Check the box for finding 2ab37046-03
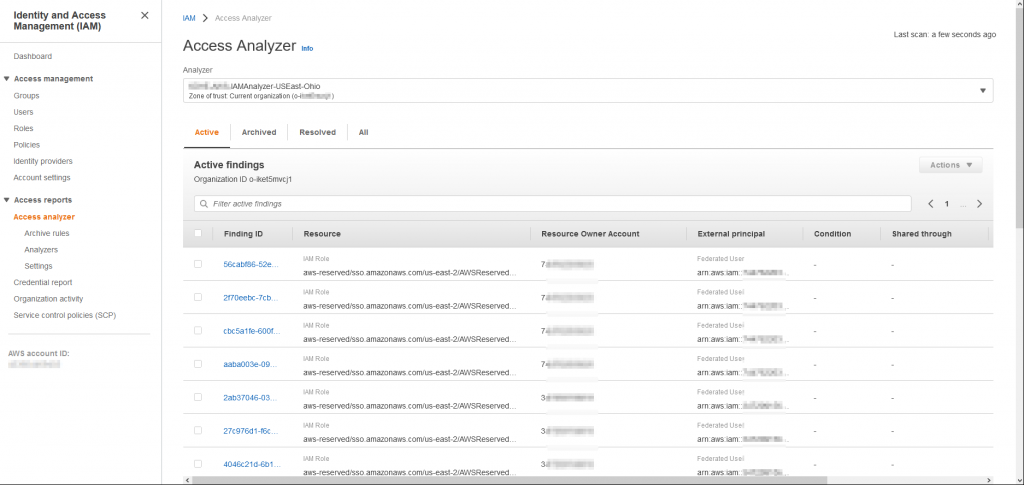The image size is (1024, 485). click(x=198, y=397)
